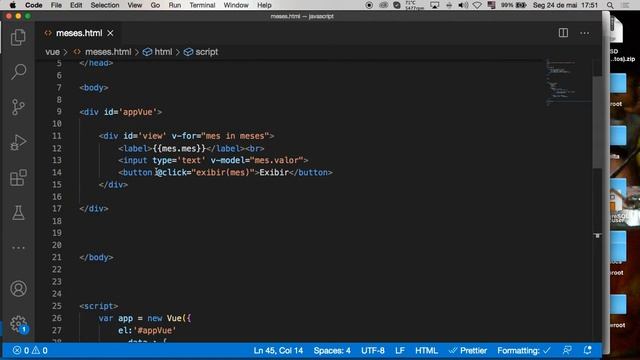
Task: Click the code minimap preview
Action: coord(568,84)
